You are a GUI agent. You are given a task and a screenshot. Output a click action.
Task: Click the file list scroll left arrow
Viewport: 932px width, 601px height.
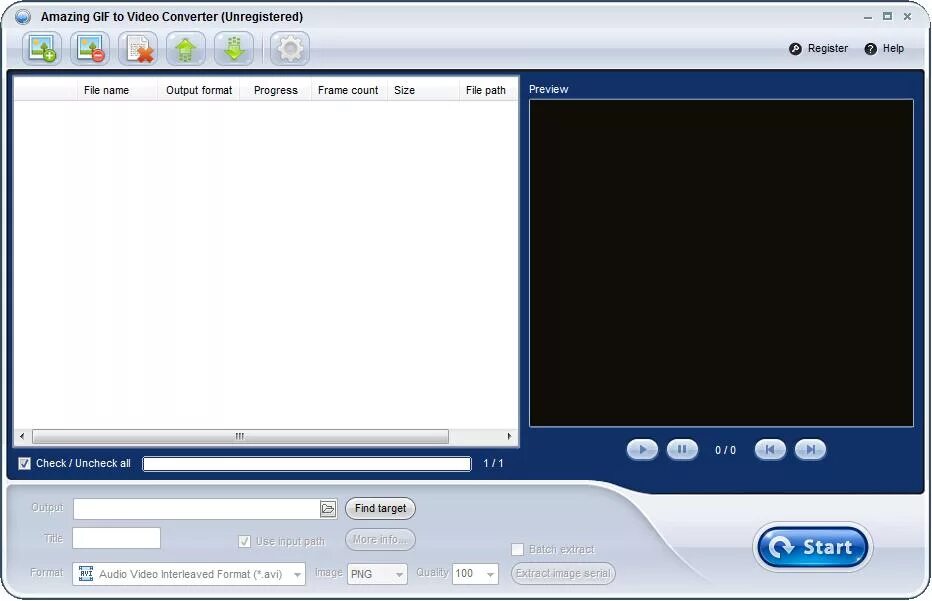click(22, 436)
